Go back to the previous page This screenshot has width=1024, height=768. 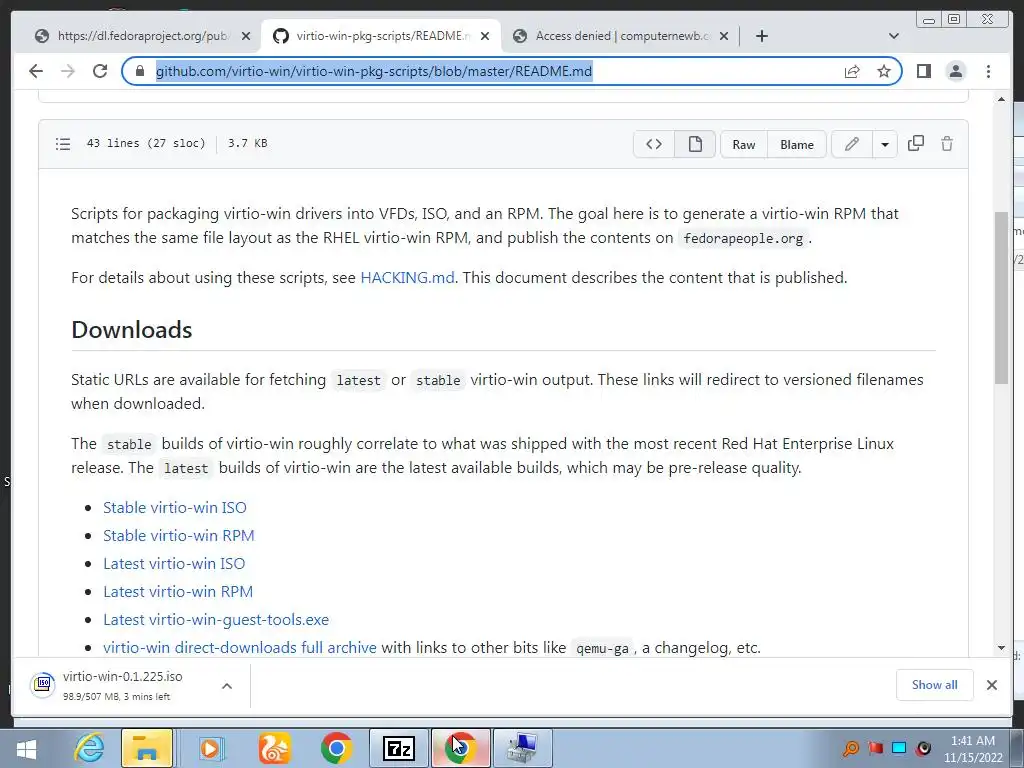[x=36, y=71]
